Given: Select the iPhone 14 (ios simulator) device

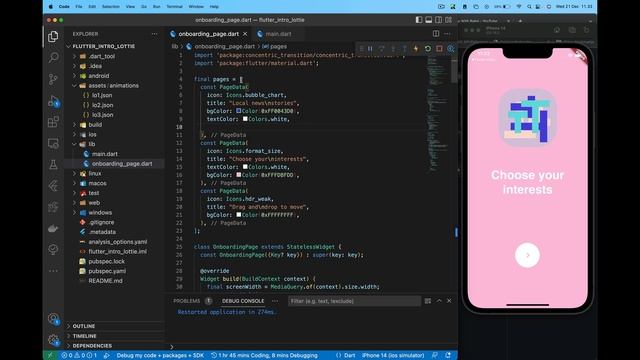Looking at the screenshot, I should 393,356.
